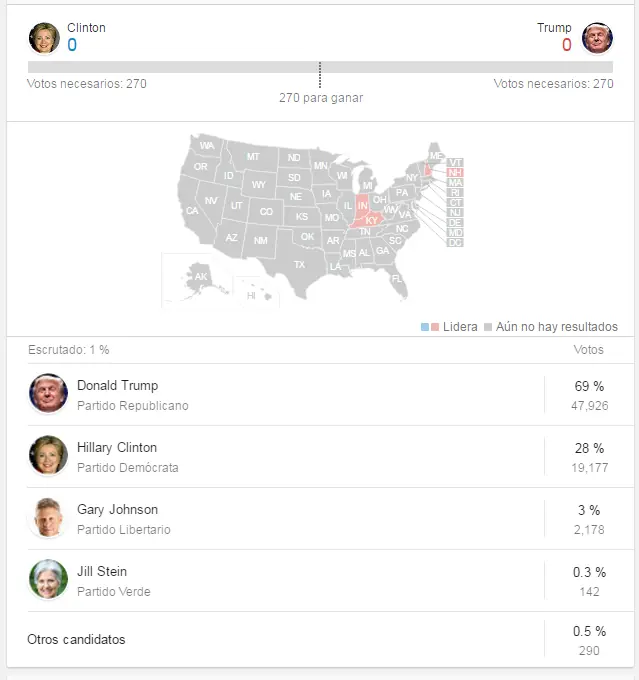Click the gray 'Aún no hay resultados' swatch
639x680 pixels.
(x=488, y=327)
